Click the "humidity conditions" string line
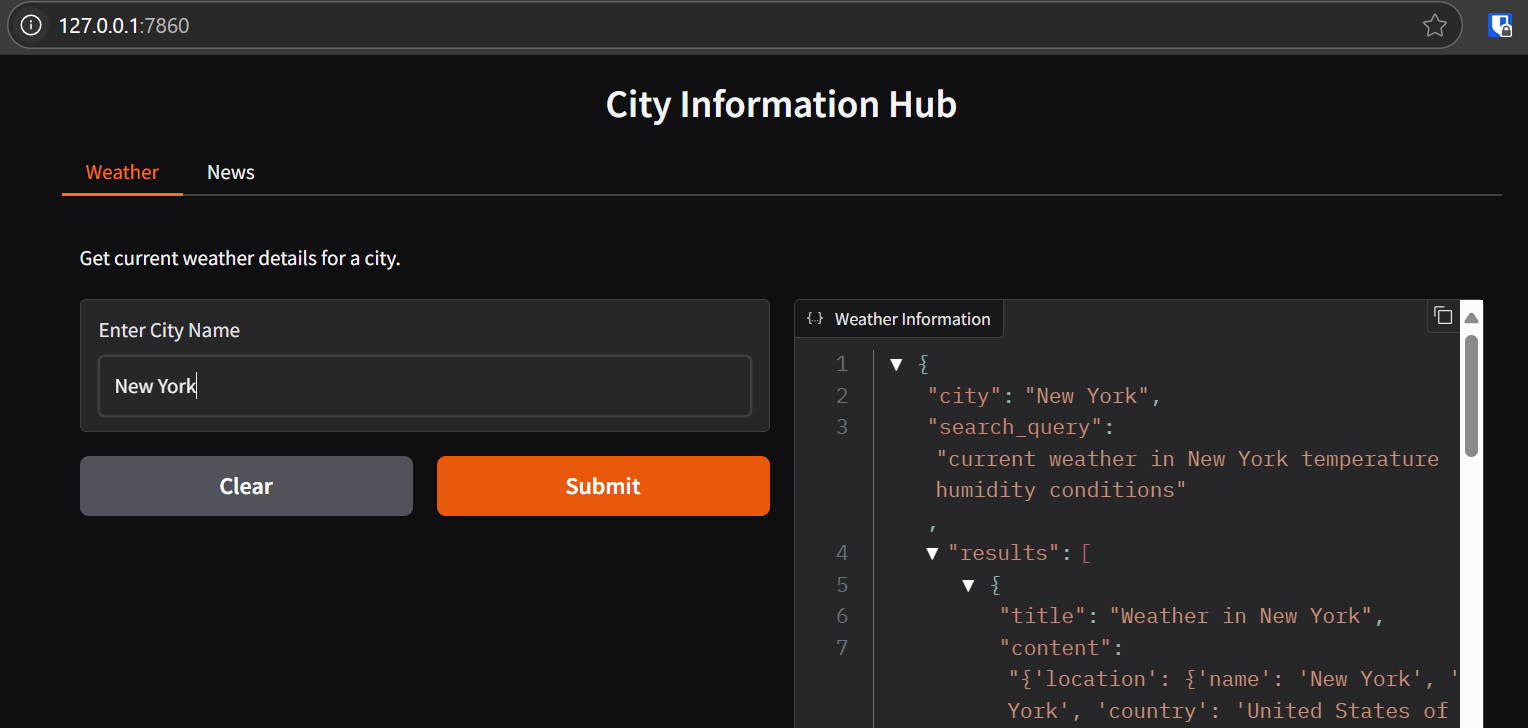This screenshot has width=1528, height=728. pyautogui.click(x=1061, y=490)
